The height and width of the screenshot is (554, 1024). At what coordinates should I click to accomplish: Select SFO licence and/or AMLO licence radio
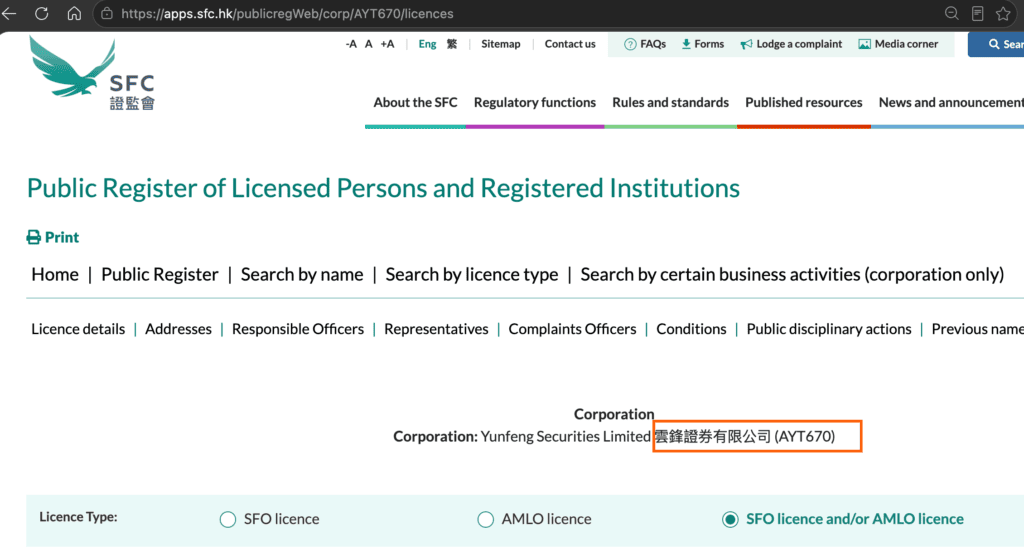[x=730, y=519]
